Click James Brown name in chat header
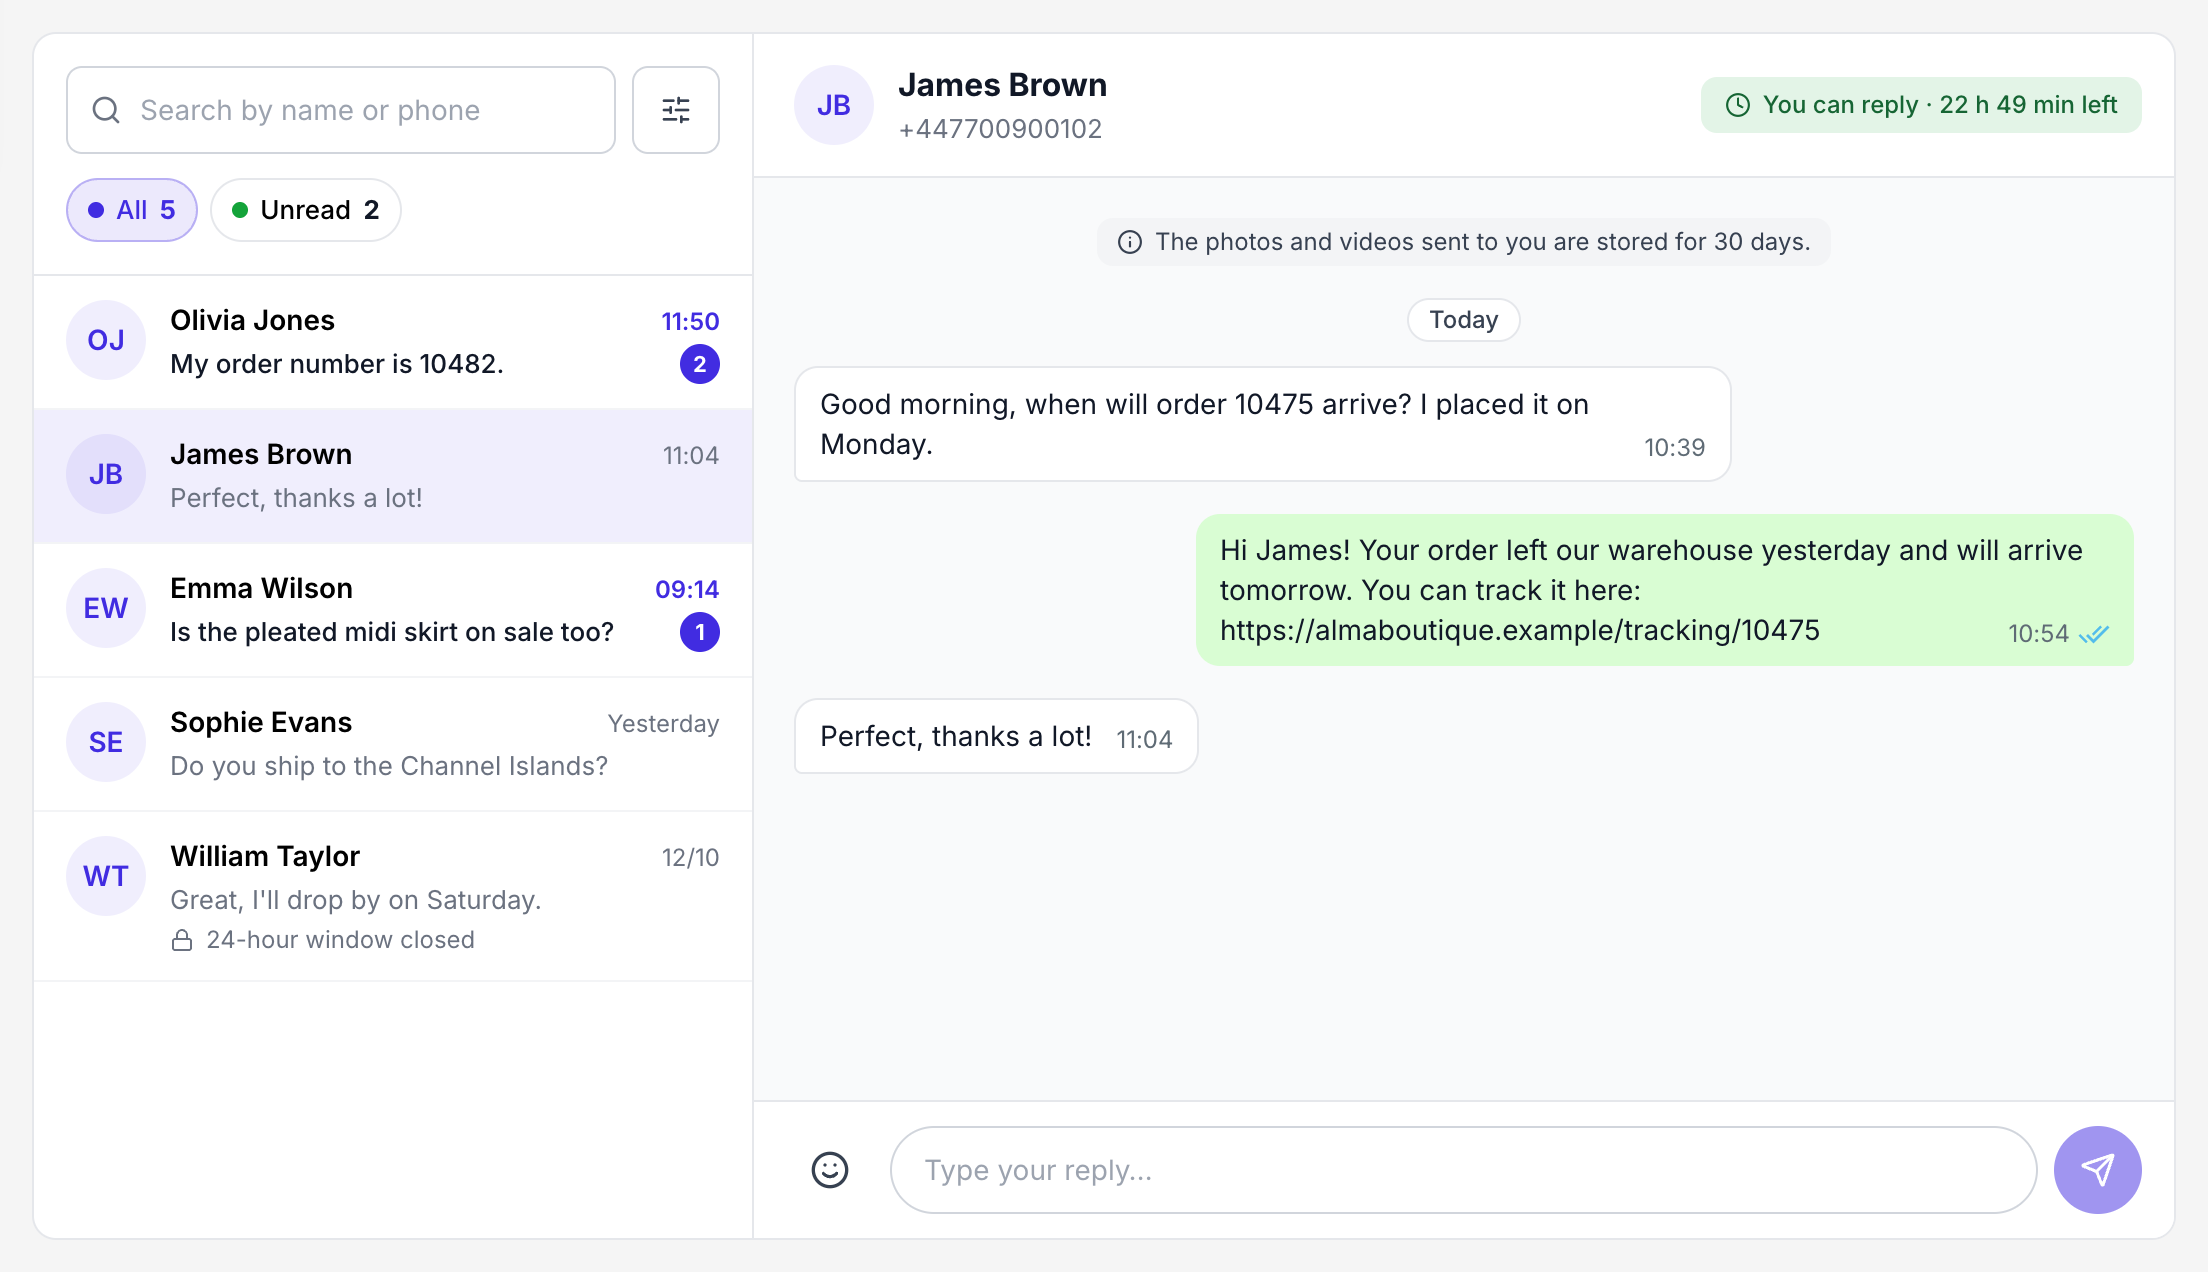Viewport: 2208px width, 1272px height. (x=1002, y=85)
